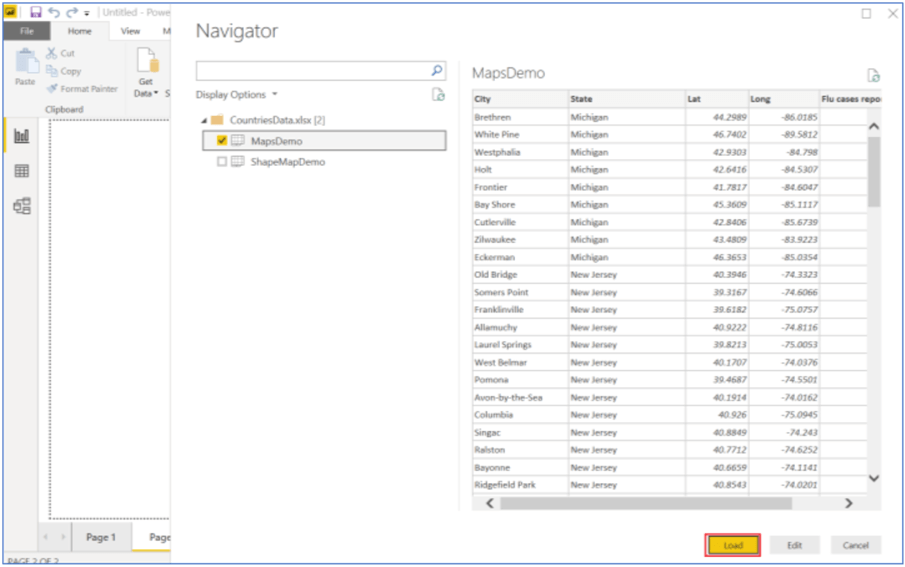This screenshot has height=567, width=905.
Task: Click the 44.2989 latitude cell
Action: (717, 117)
